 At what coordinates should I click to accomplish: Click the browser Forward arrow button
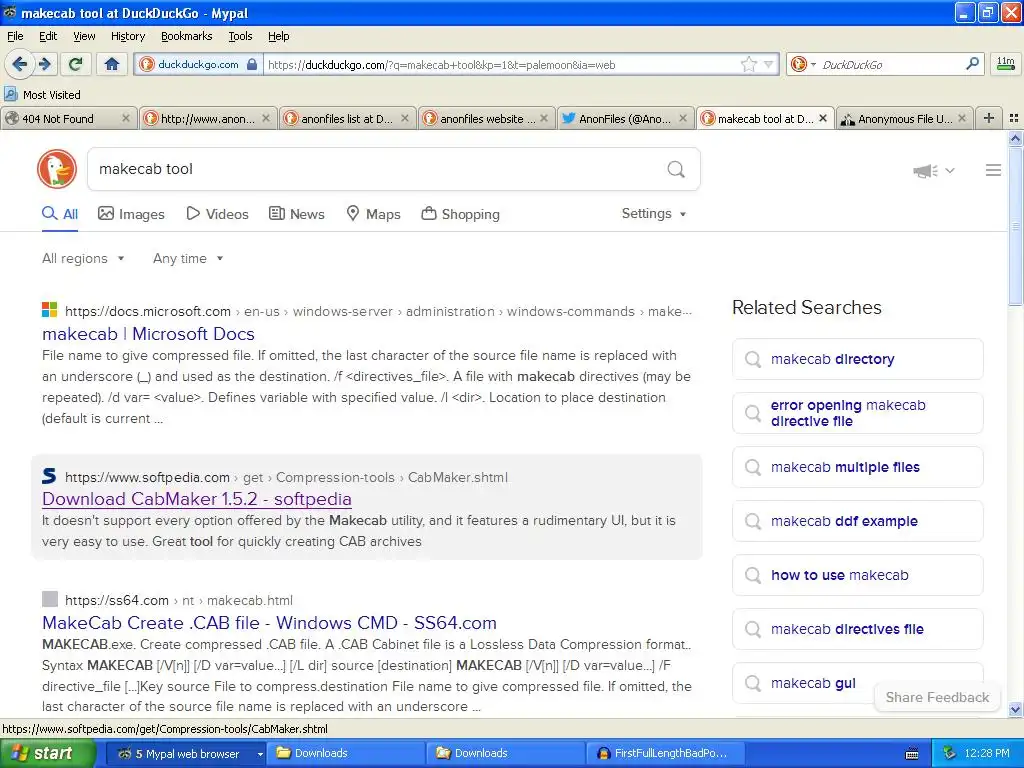45,64
